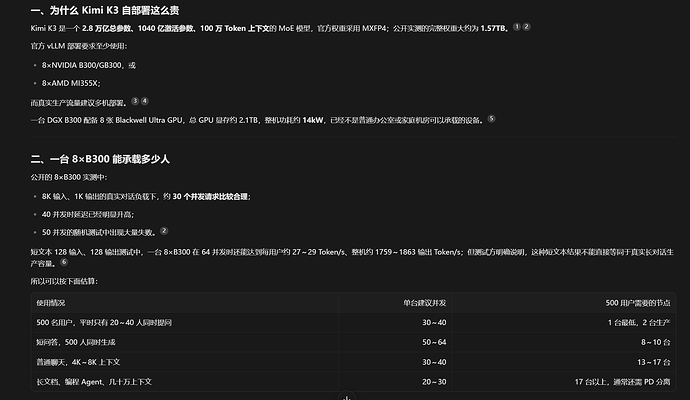Click heading 二、一台 8×B300 能承载多少人
Image resolution: width=690 pixels, height=400 pixels.
[x=100, y=159]
